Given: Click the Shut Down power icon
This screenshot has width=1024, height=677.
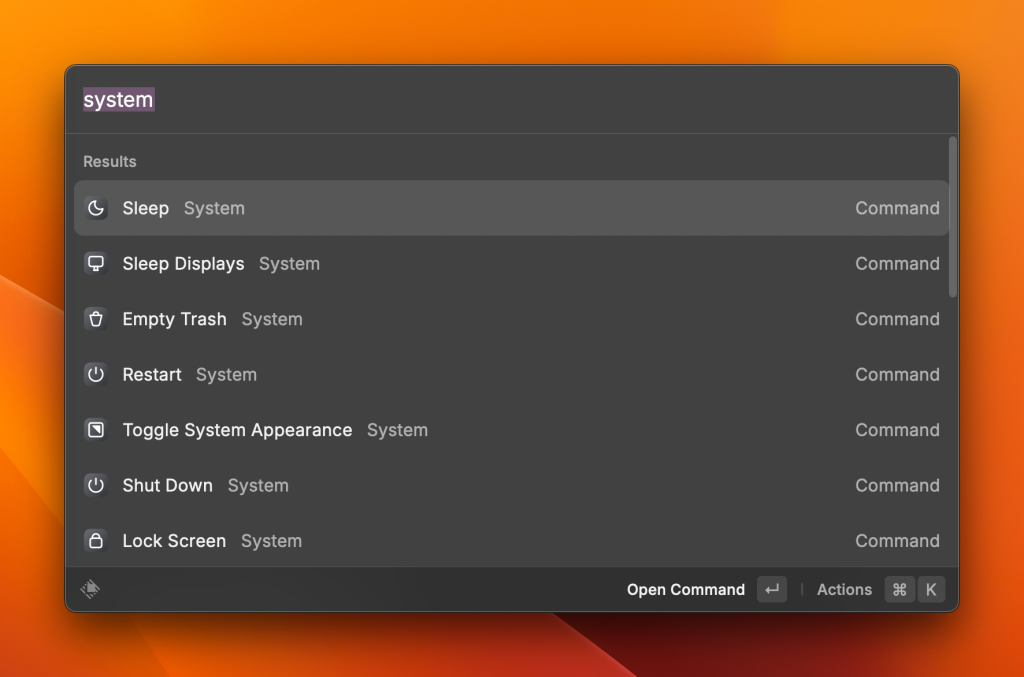Looking at the screenshot, I should coord(96,486).
